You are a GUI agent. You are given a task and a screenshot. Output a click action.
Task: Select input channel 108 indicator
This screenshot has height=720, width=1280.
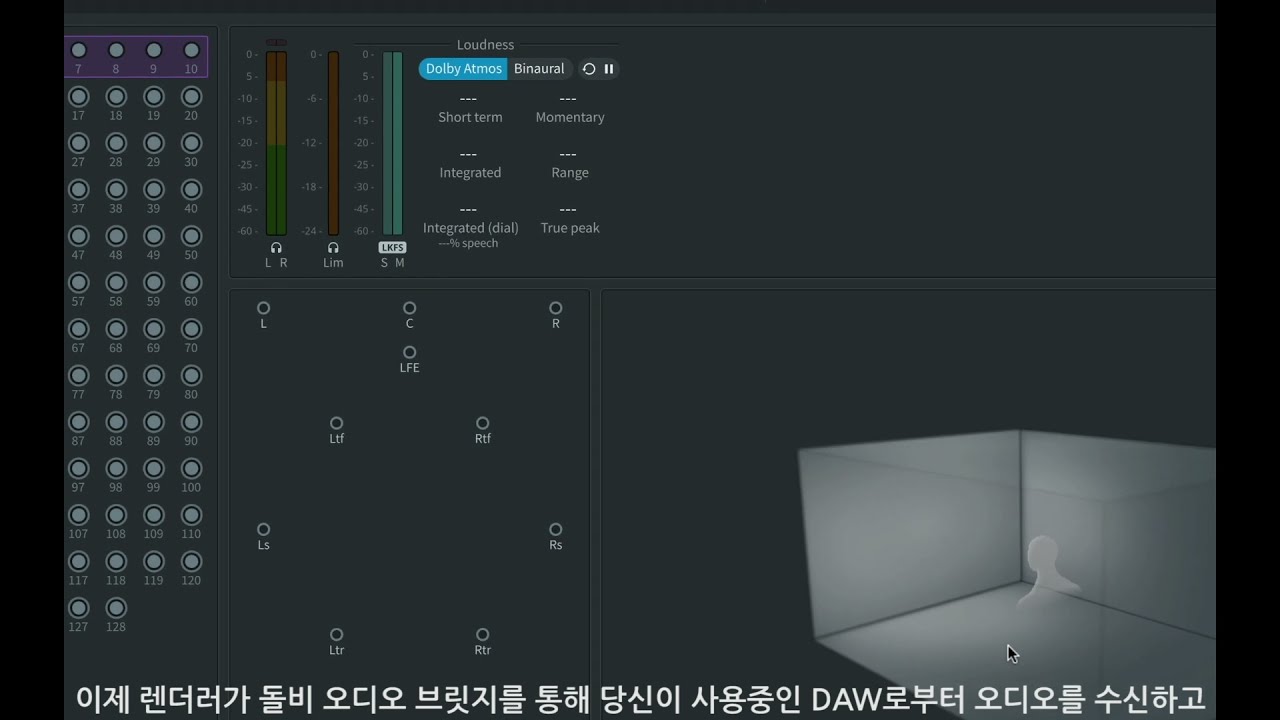coord(116,515)
